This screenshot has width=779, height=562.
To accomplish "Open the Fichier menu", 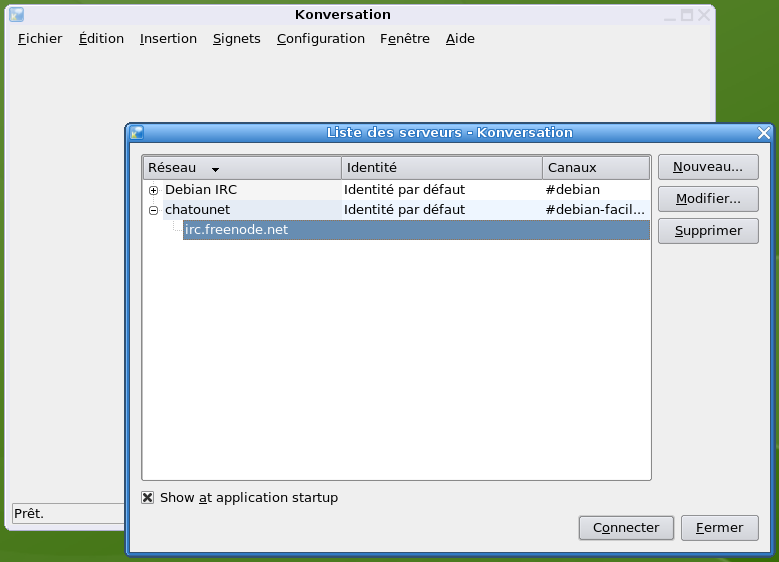I will 40,39.
